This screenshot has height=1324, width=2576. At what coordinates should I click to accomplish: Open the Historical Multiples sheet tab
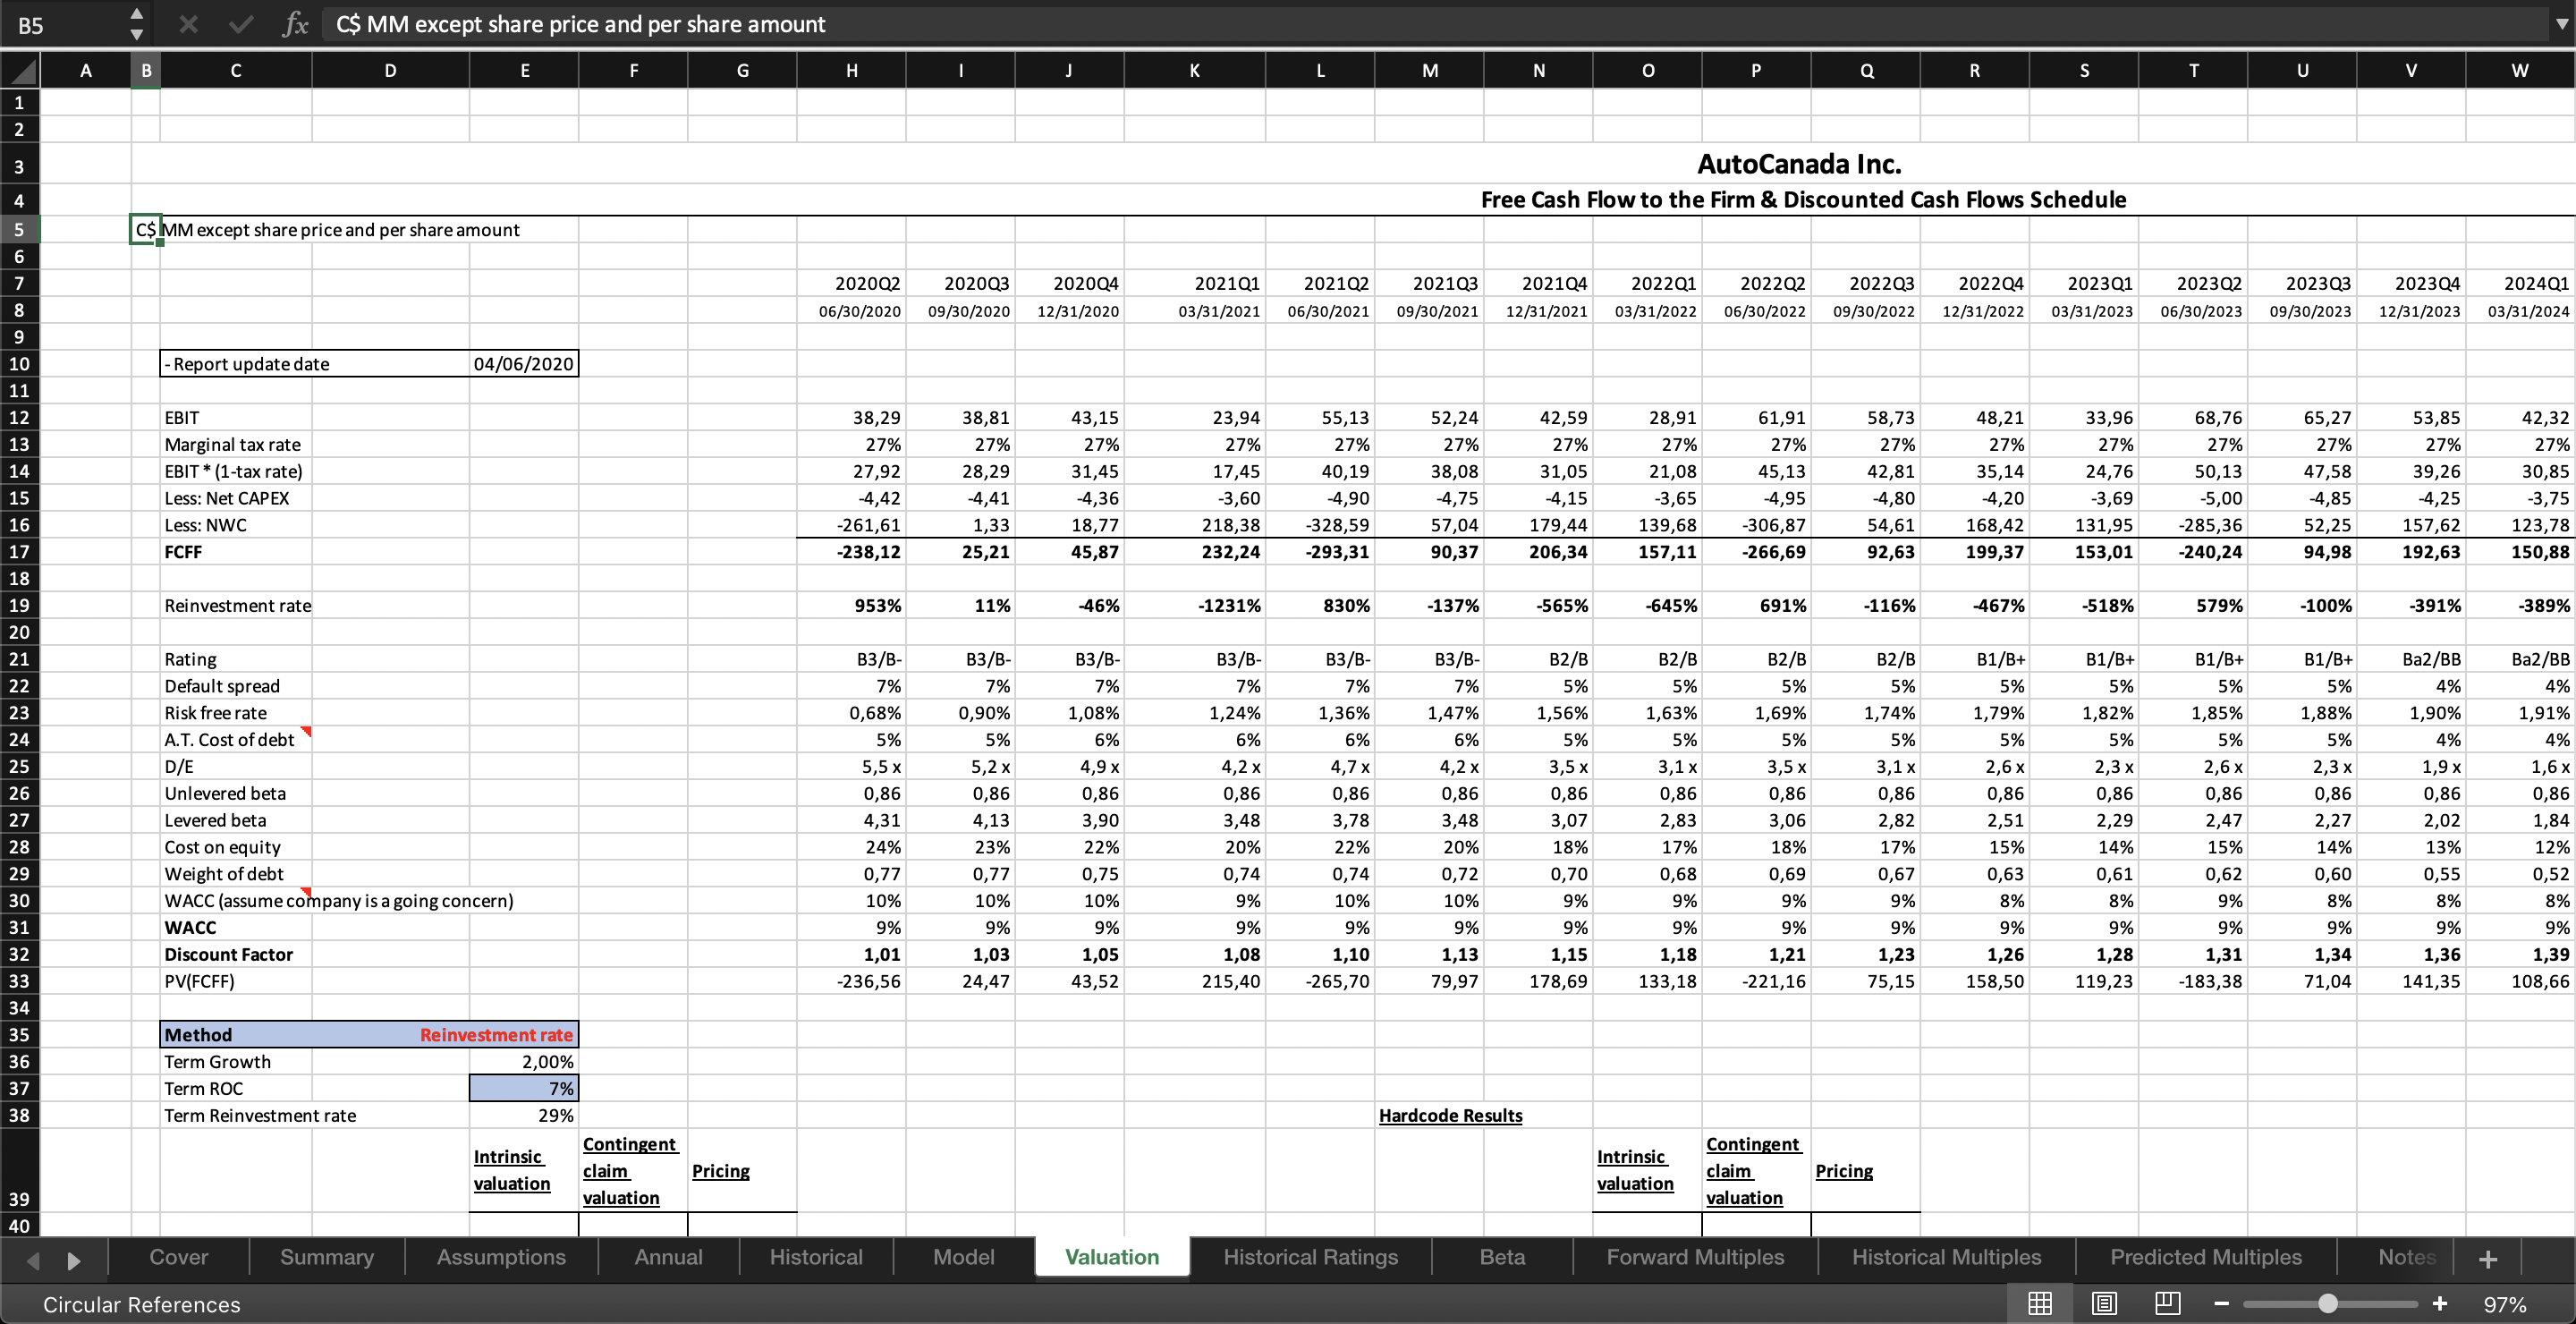pos(1947,1257)
